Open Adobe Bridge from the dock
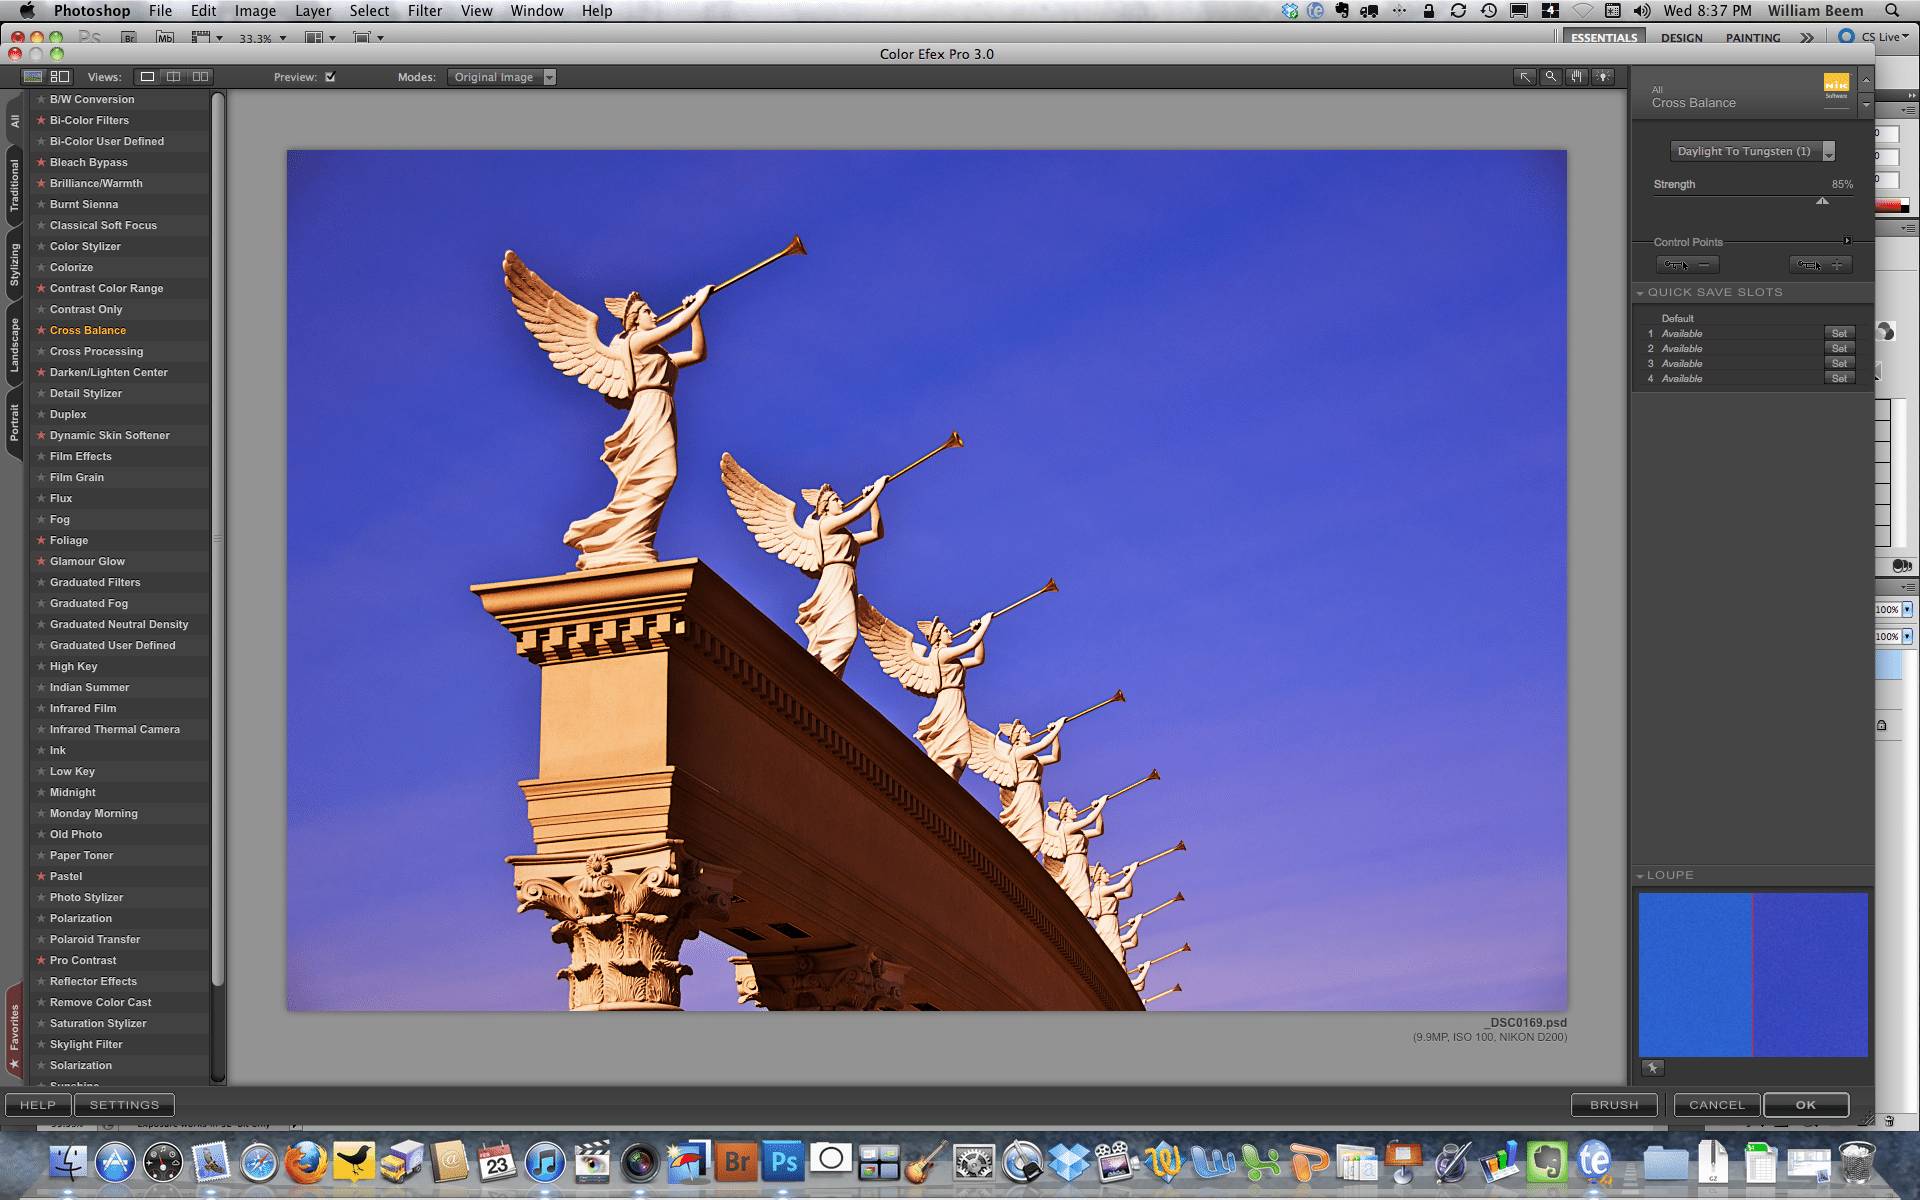 pyautogui.click(x=737, y=1162)
